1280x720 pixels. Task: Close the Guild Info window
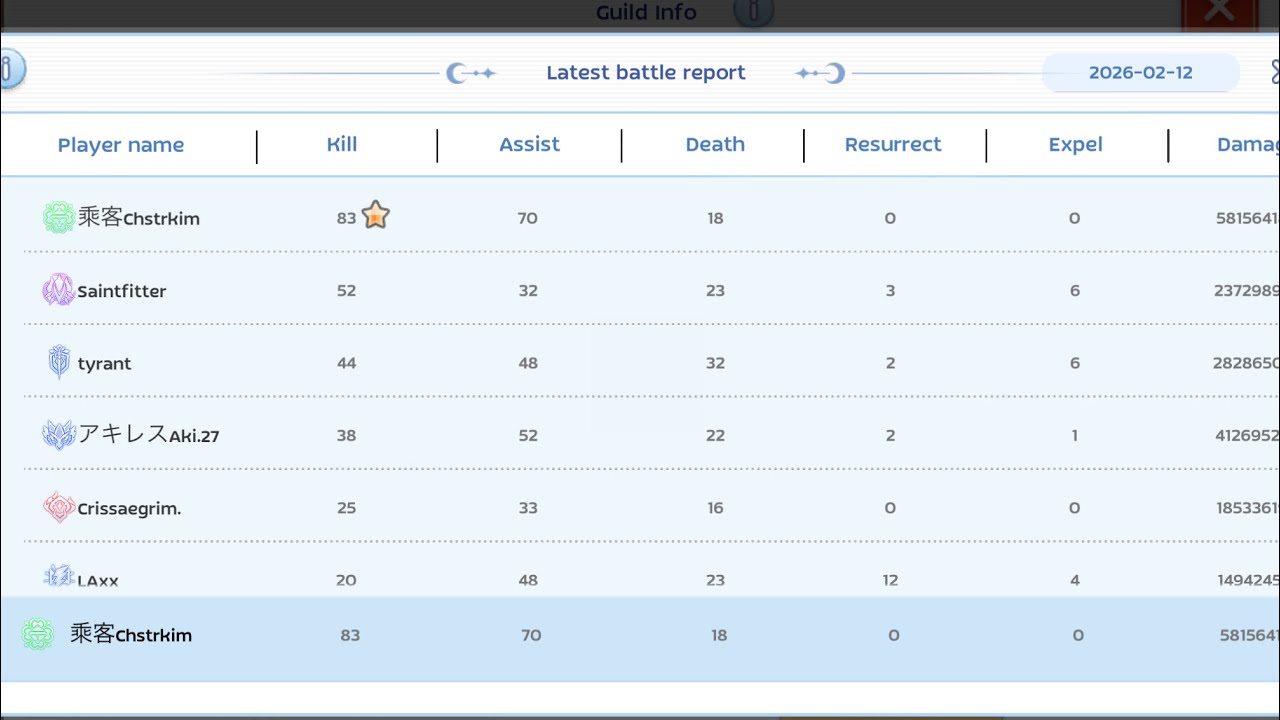[1219, 12]
